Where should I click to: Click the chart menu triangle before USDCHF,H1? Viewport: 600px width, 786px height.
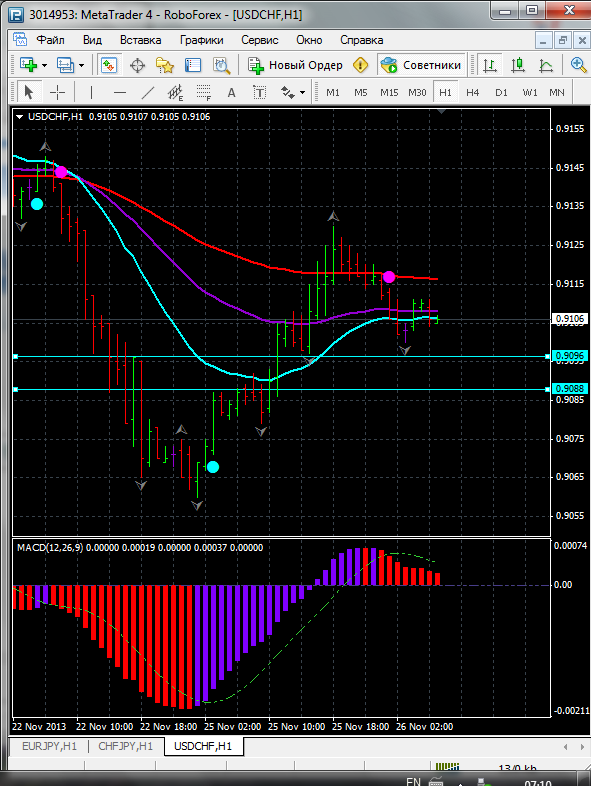pos(20,117)
